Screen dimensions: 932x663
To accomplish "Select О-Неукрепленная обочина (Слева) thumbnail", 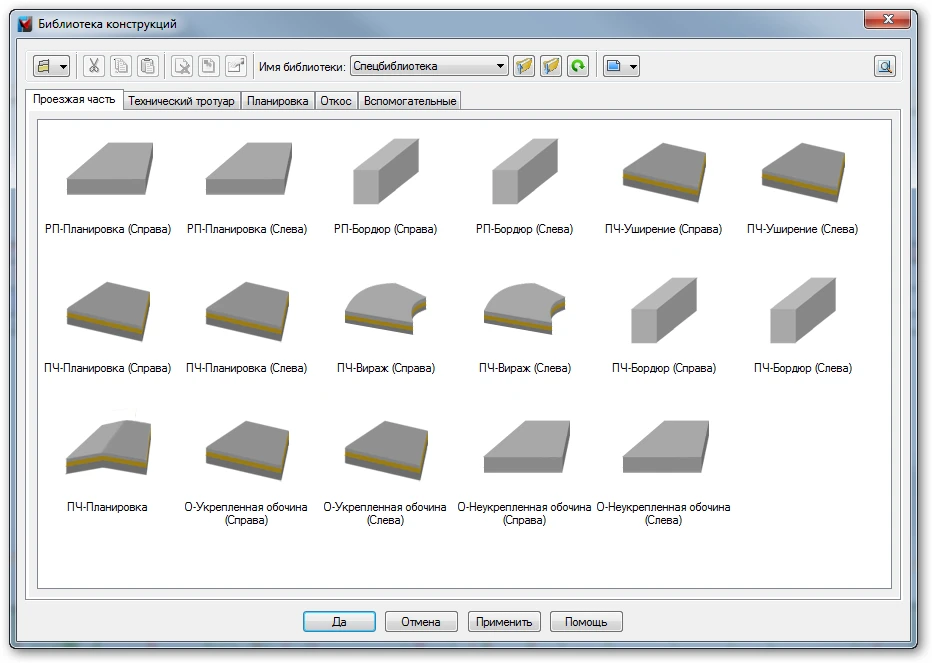I will click(666, 447).
